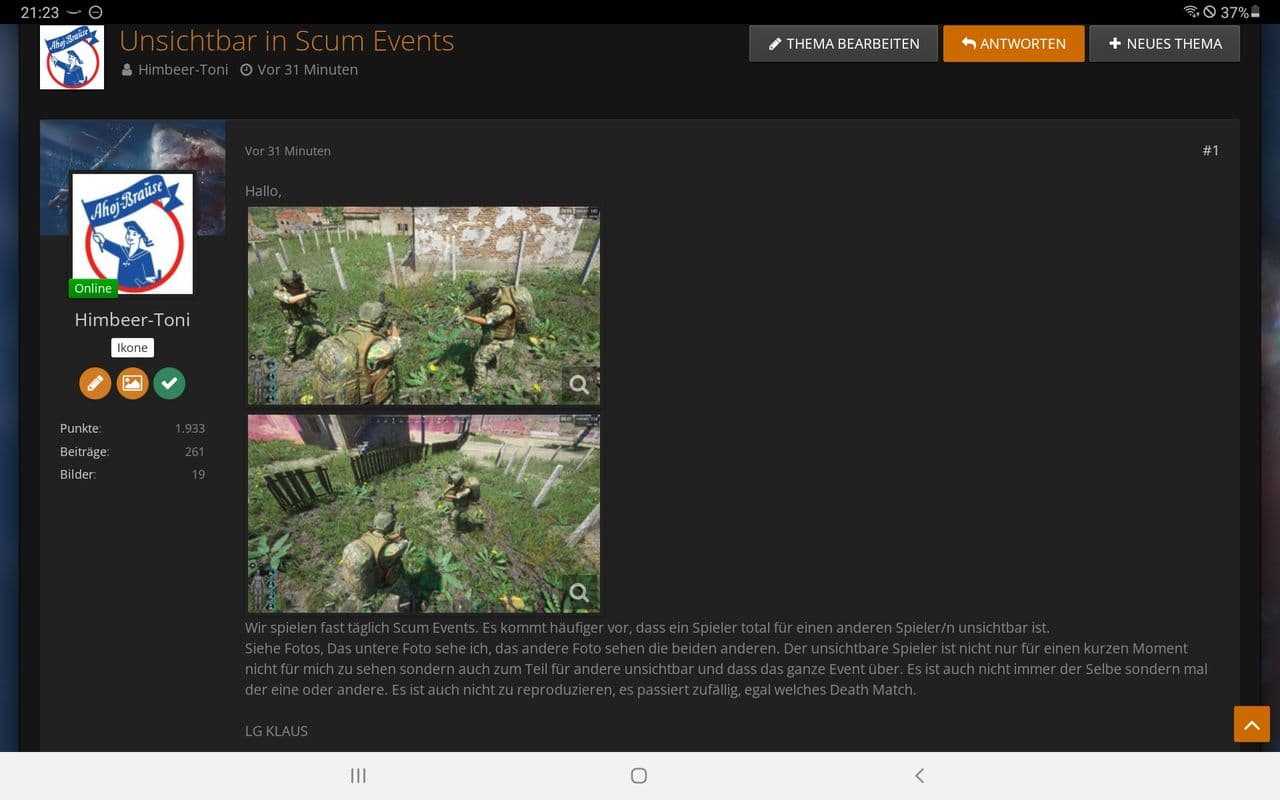The image size is (1280, 800).
Task: Open Ahoj-Brause avatar beside thread title
Action: click(x=72, y=57)
